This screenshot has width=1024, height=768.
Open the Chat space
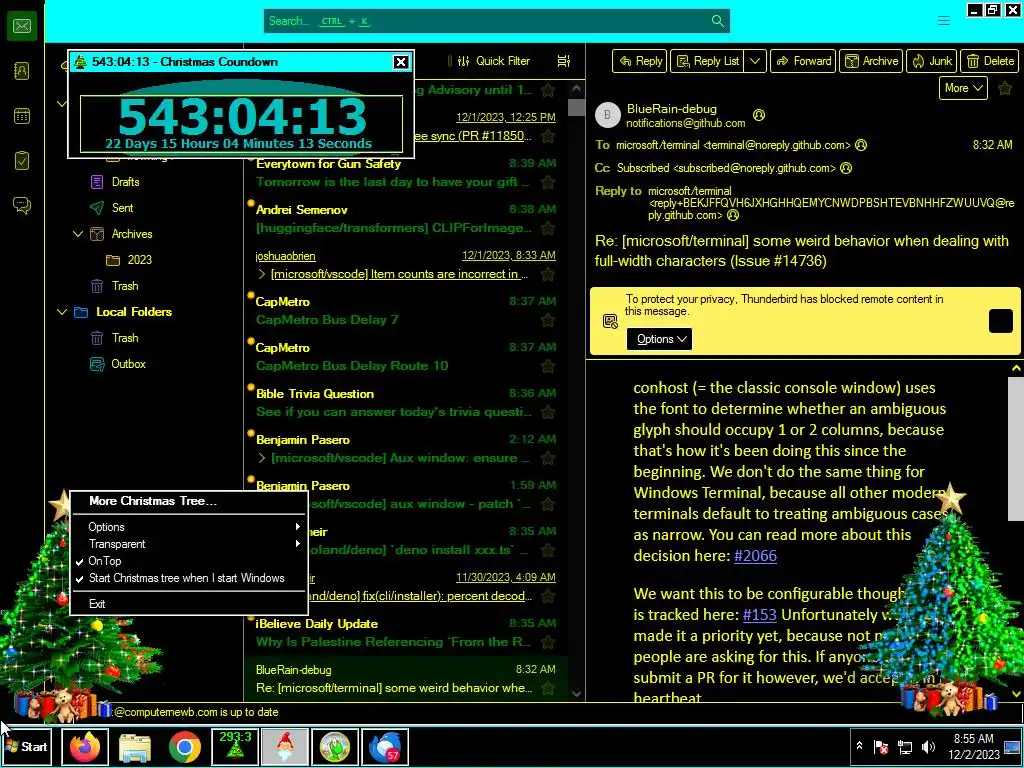tap(22, 206)
